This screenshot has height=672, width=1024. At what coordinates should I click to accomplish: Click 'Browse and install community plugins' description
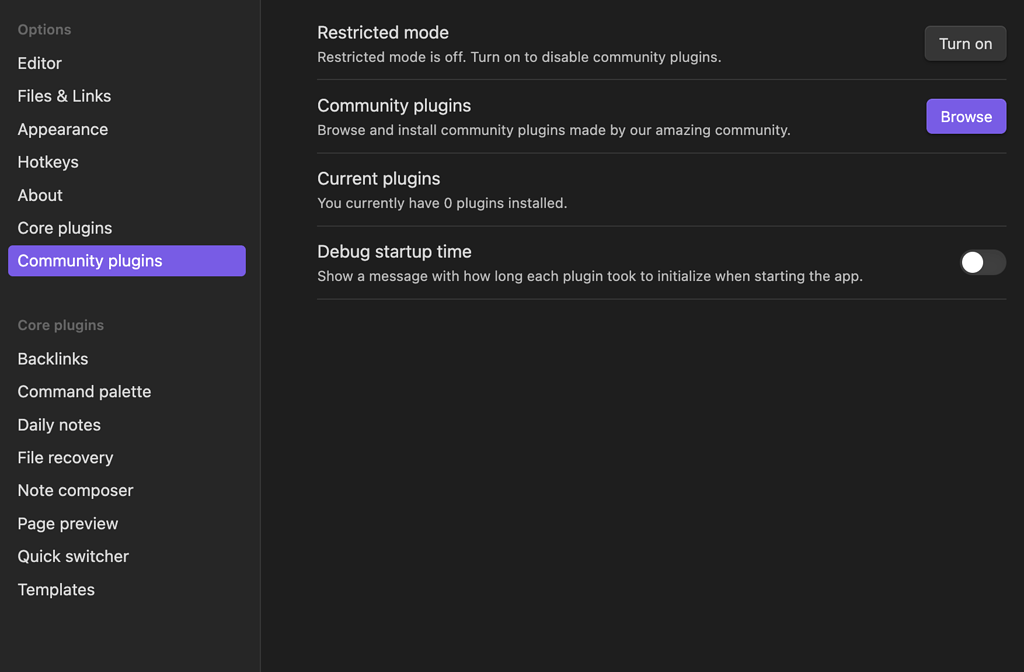point(554,131)
